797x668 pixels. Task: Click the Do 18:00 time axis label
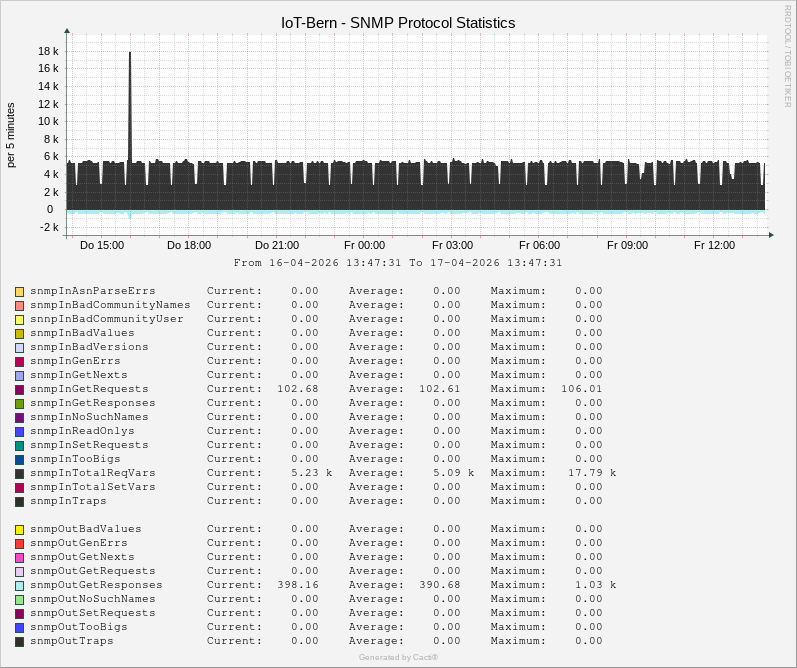(x=189, y=245)
